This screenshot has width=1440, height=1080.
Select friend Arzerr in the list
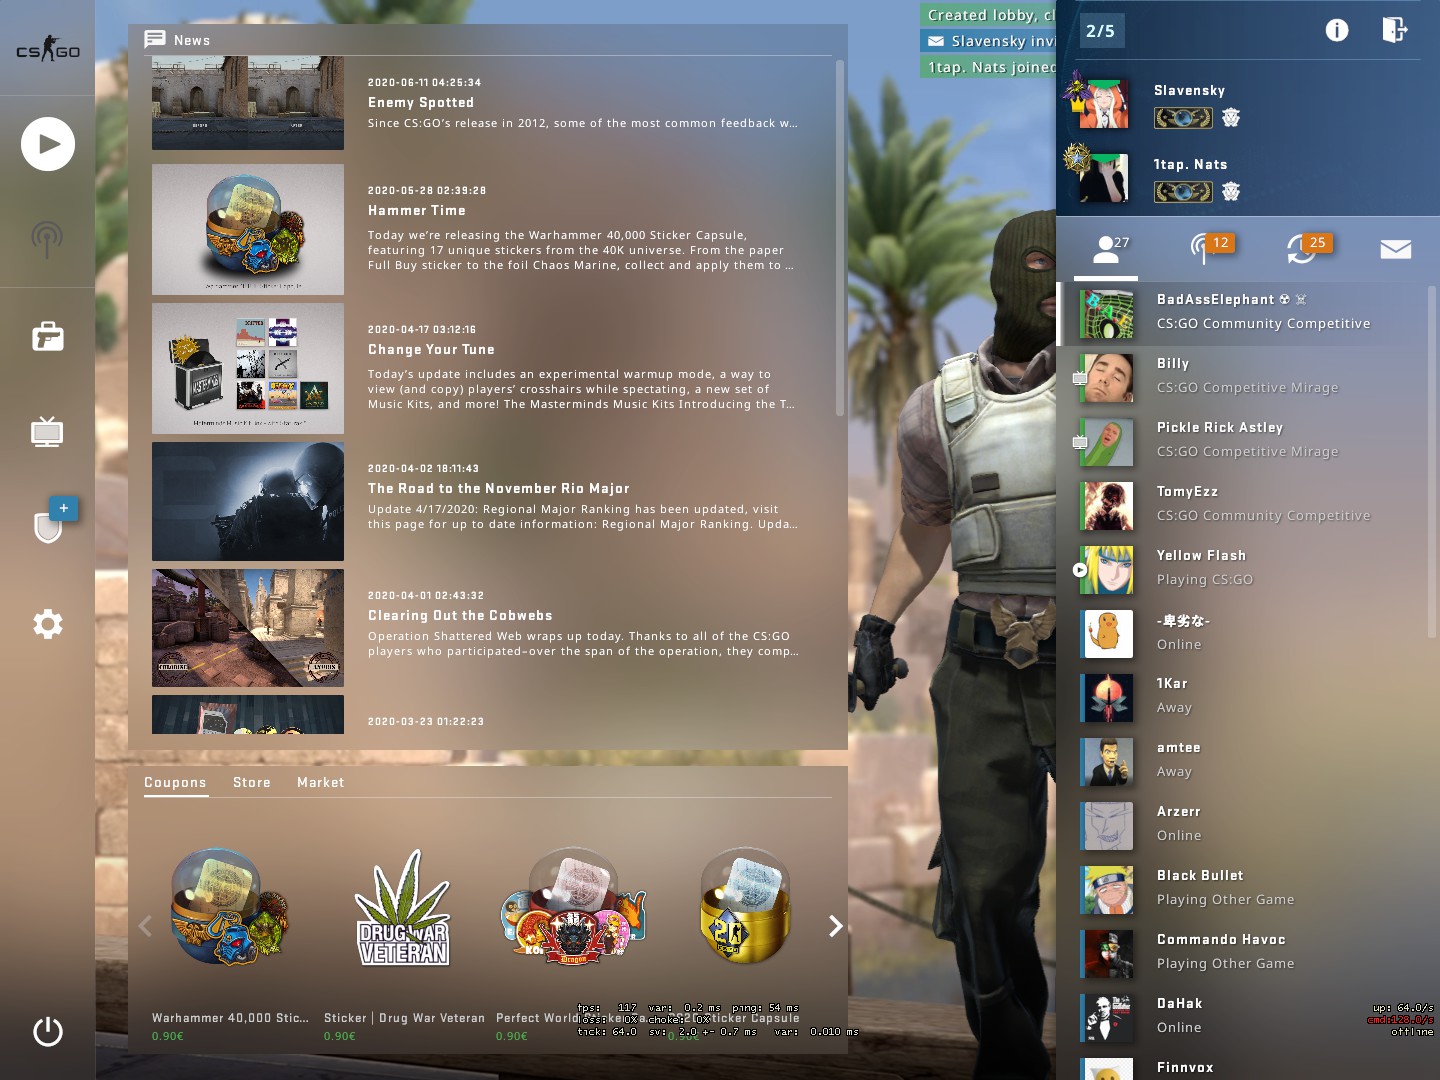(1242, 826)
